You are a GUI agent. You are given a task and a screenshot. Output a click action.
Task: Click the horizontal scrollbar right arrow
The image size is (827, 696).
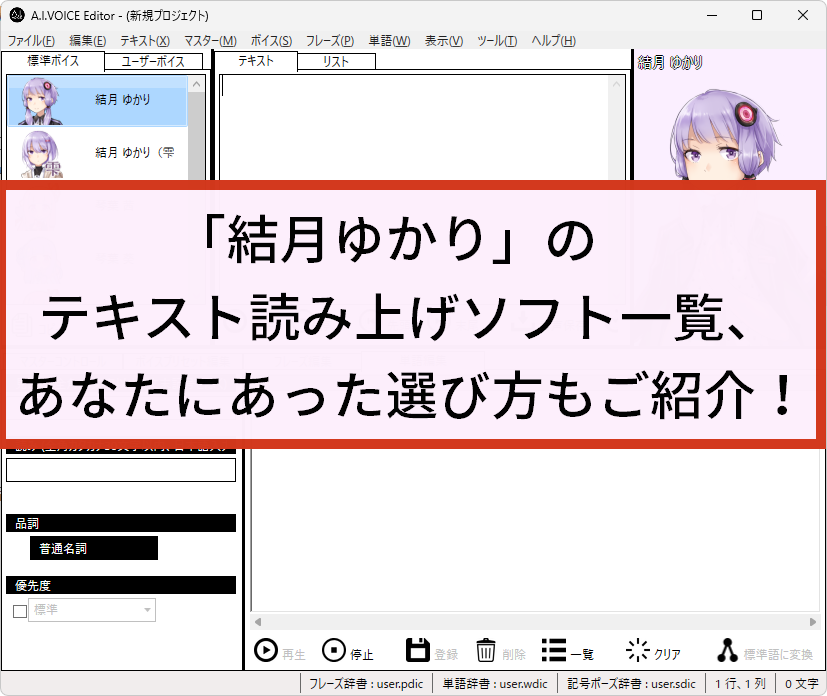click(x=813, y=622)
